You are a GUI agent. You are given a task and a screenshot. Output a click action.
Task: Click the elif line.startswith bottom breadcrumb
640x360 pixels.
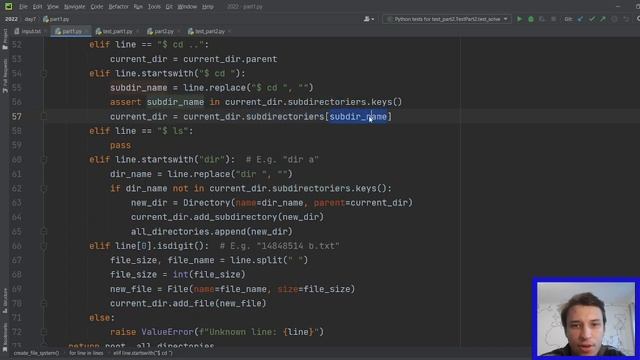pyautogui.click(x=143, y=353)
